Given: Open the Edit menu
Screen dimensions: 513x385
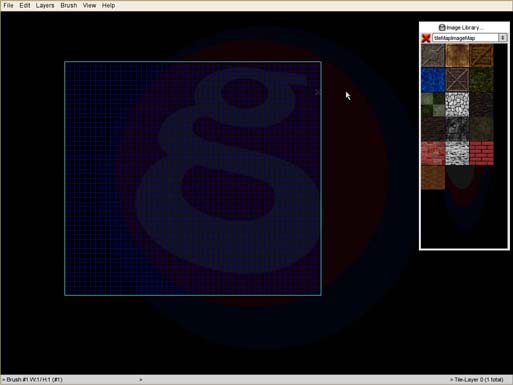Looking at the screenshot, I should pos(25,5).
